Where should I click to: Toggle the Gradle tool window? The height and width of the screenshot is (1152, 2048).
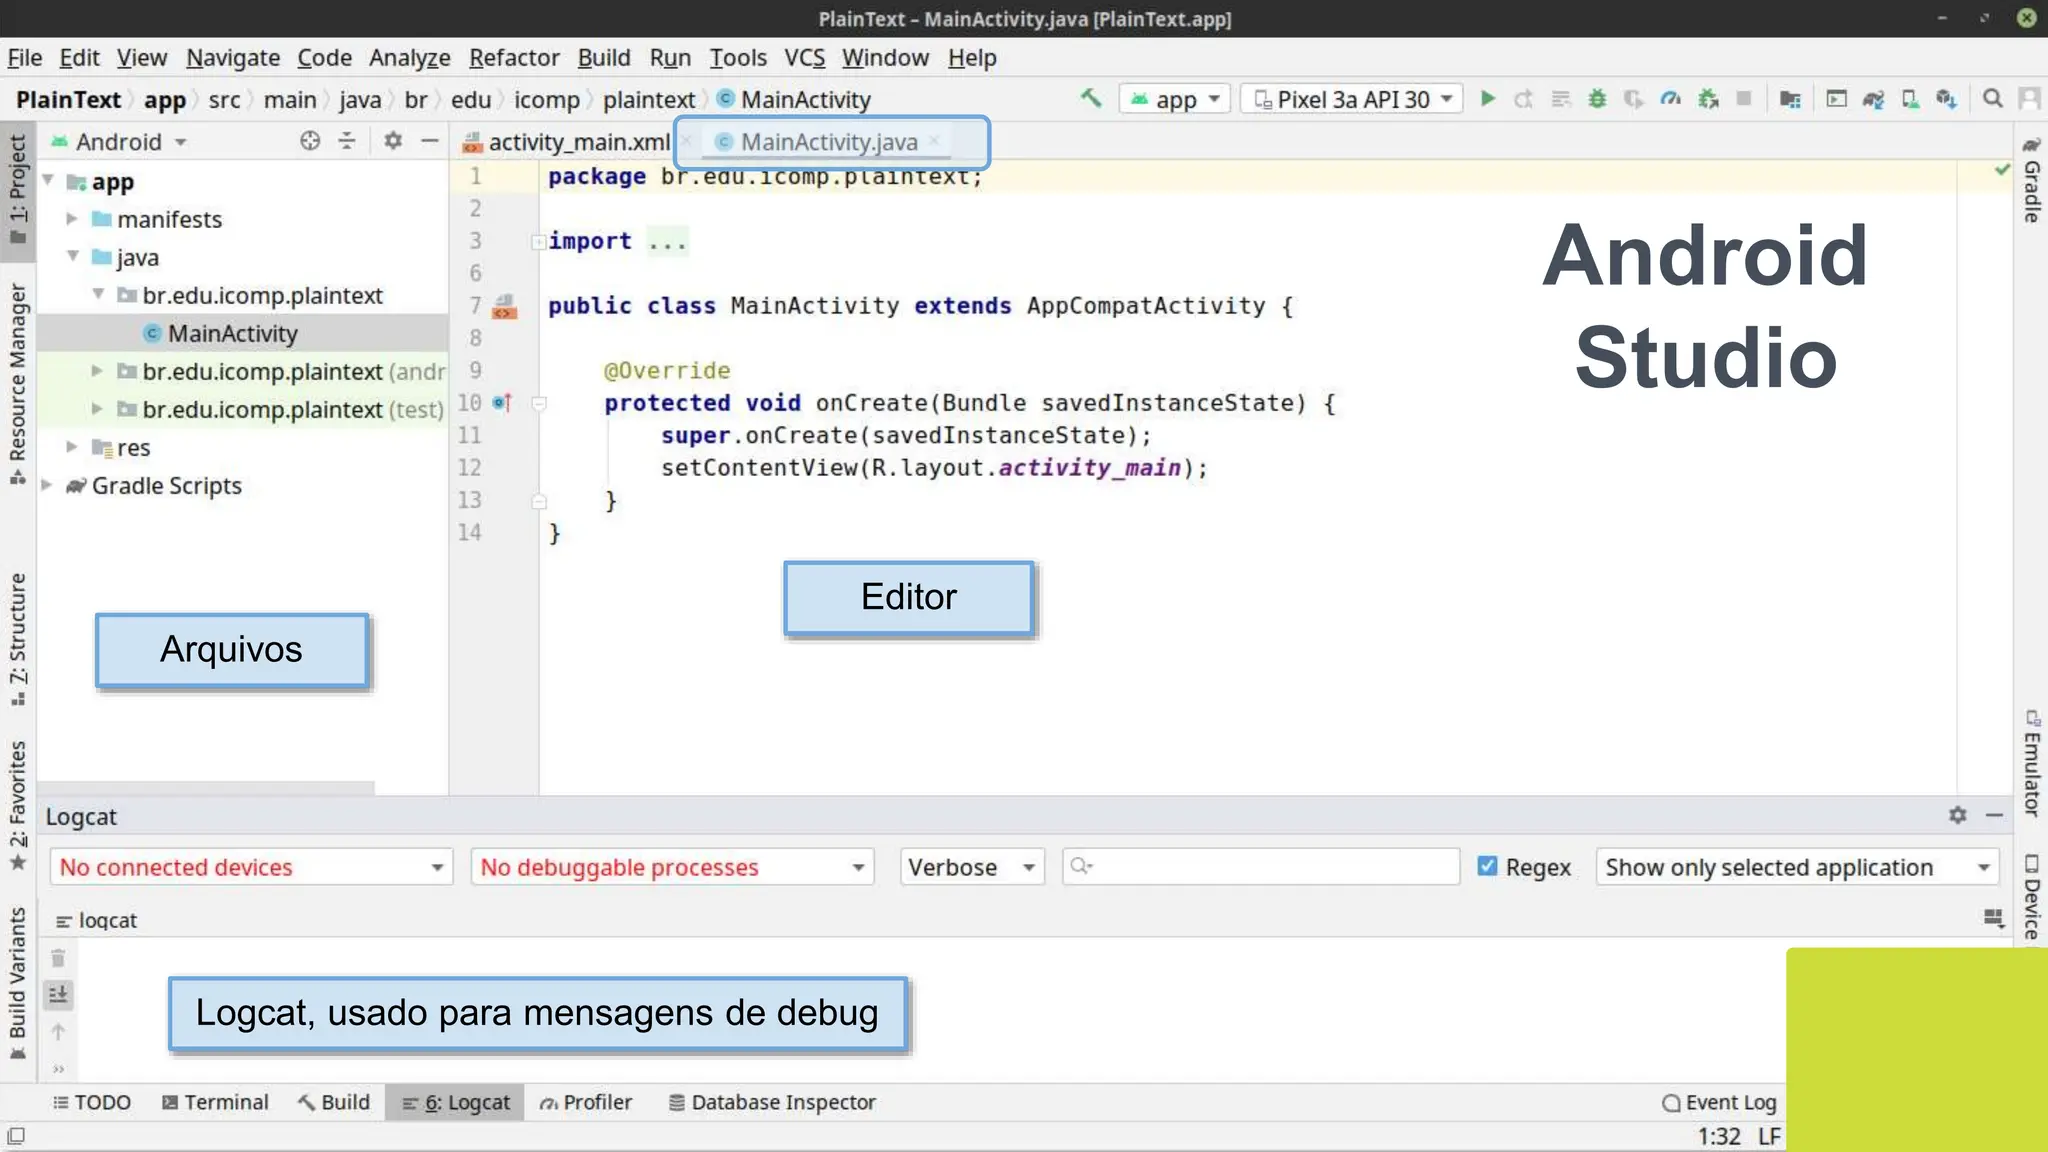(x=2031, y=180)
